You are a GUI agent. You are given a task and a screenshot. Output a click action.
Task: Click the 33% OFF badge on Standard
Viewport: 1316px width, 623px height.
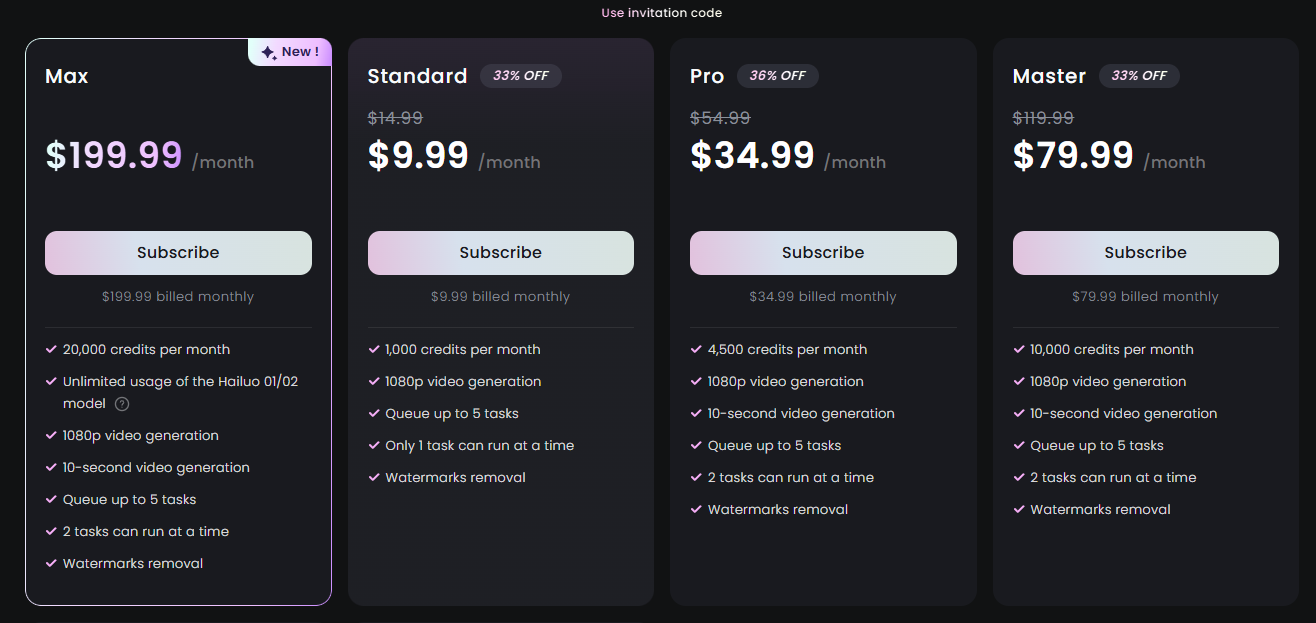pyautogui.click(x=521, y=76)
